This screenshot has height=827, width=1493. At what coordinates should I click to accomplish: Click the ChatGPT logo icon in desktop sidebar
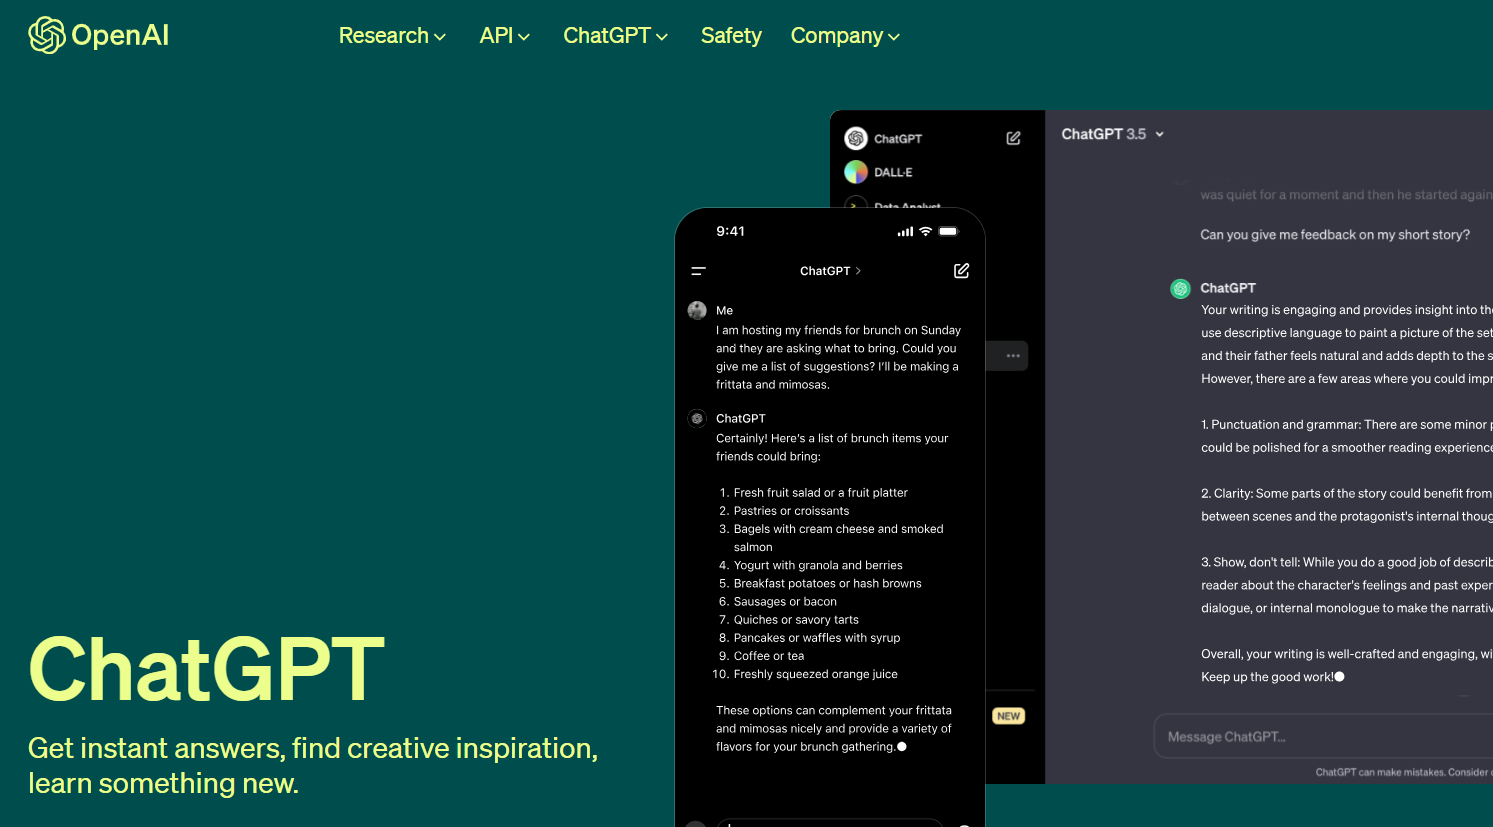click(856, 138)
